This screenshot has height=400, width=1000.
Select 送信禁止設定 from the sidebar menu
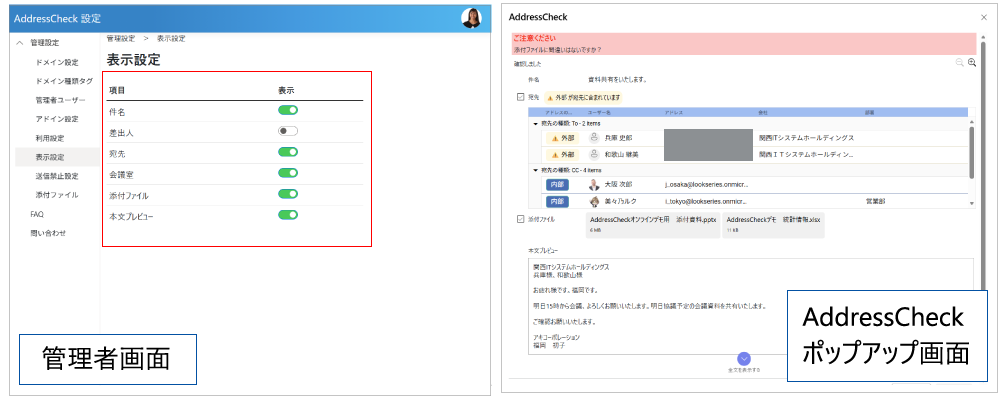click(x=56, y=176)
